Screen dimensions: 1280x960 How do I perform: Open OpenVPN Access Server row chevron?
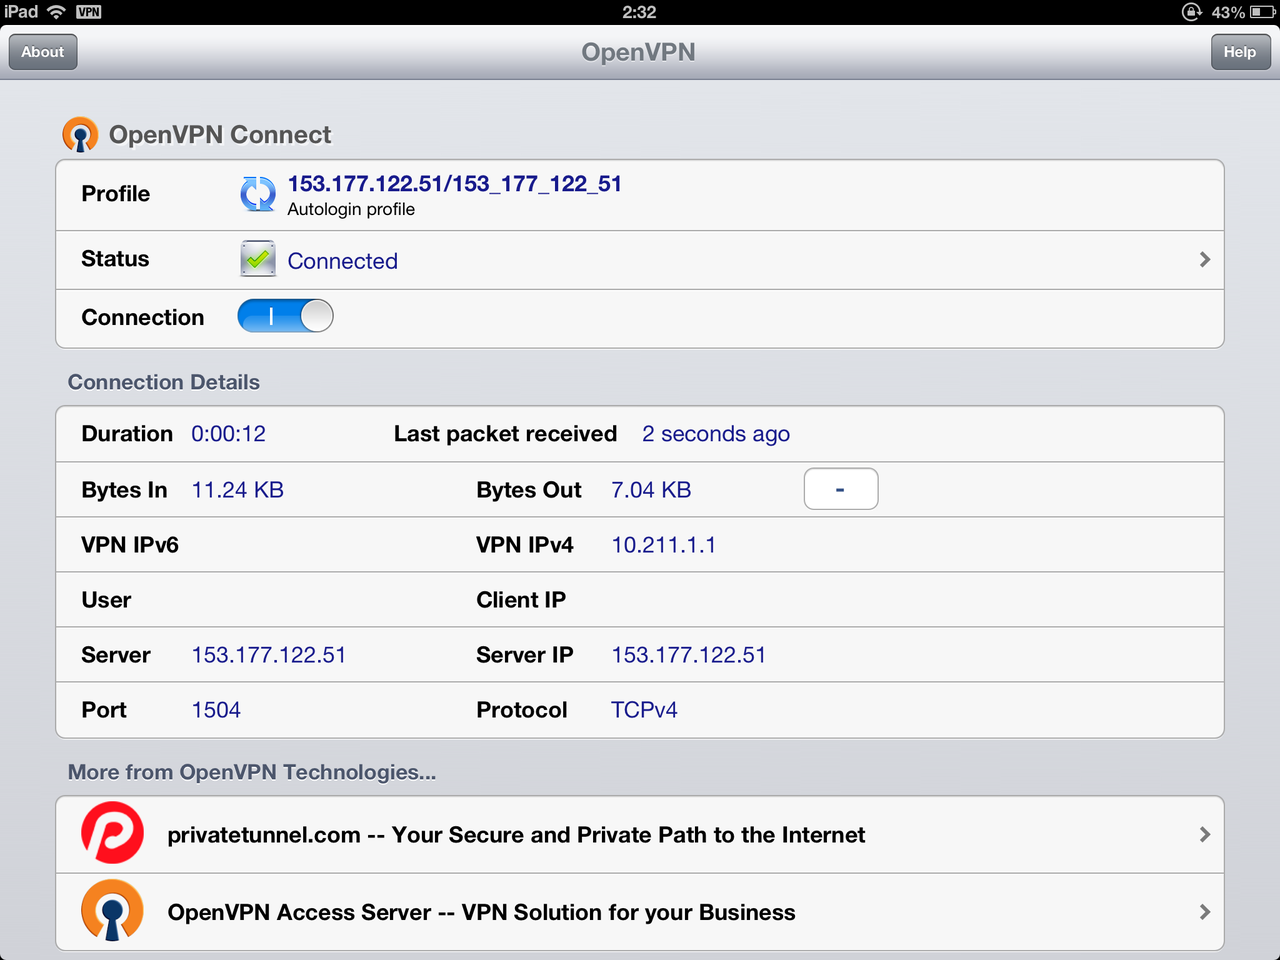click(1205, 912)
